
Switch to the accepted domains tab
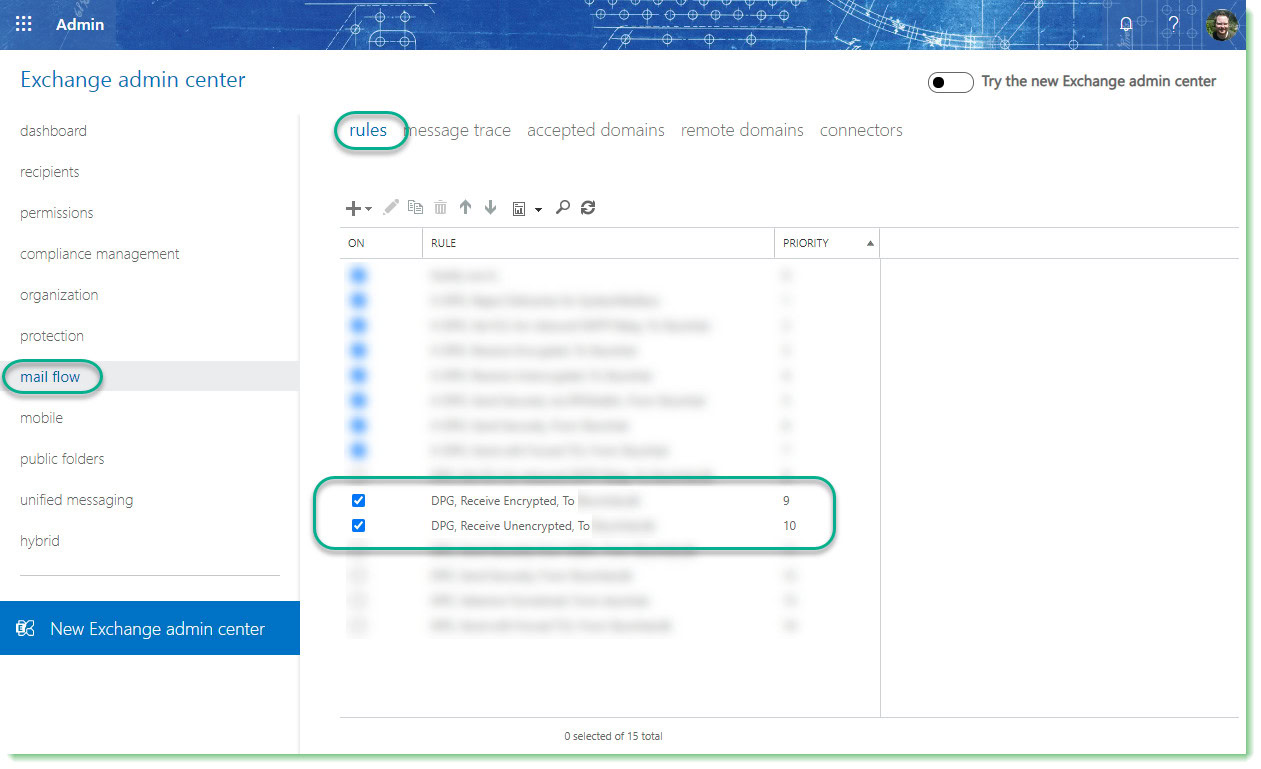596,130
